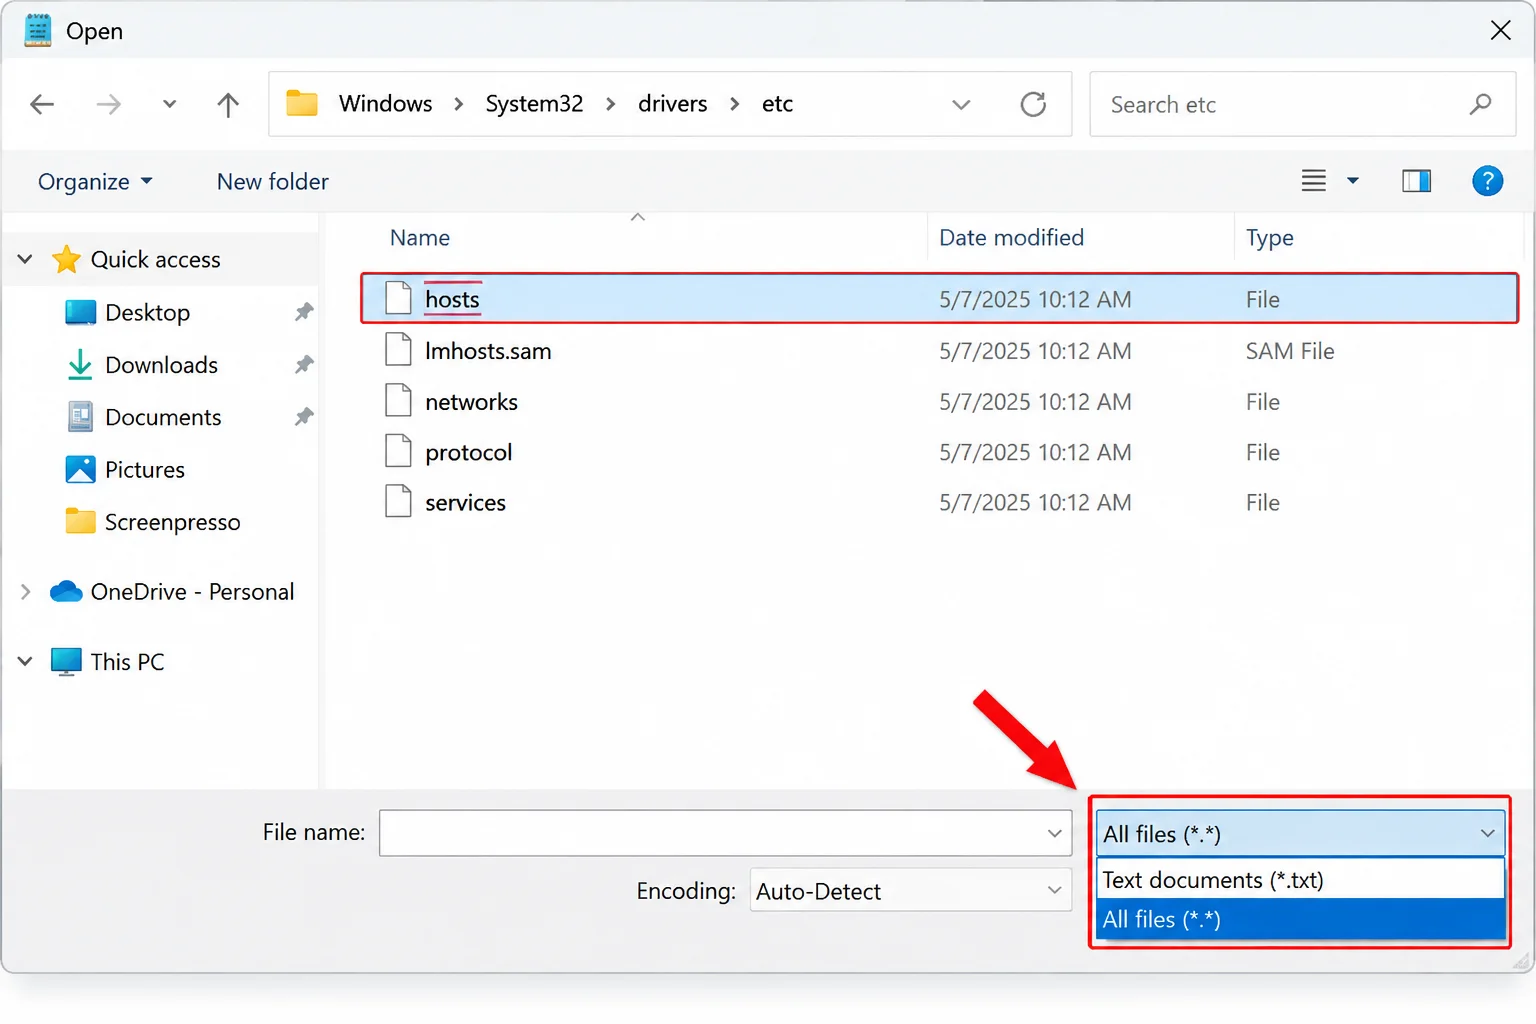Image resolution: width=1536 pixels, height=1024 pixels.
Task: Select the hosts file
Action: point(939,299)
